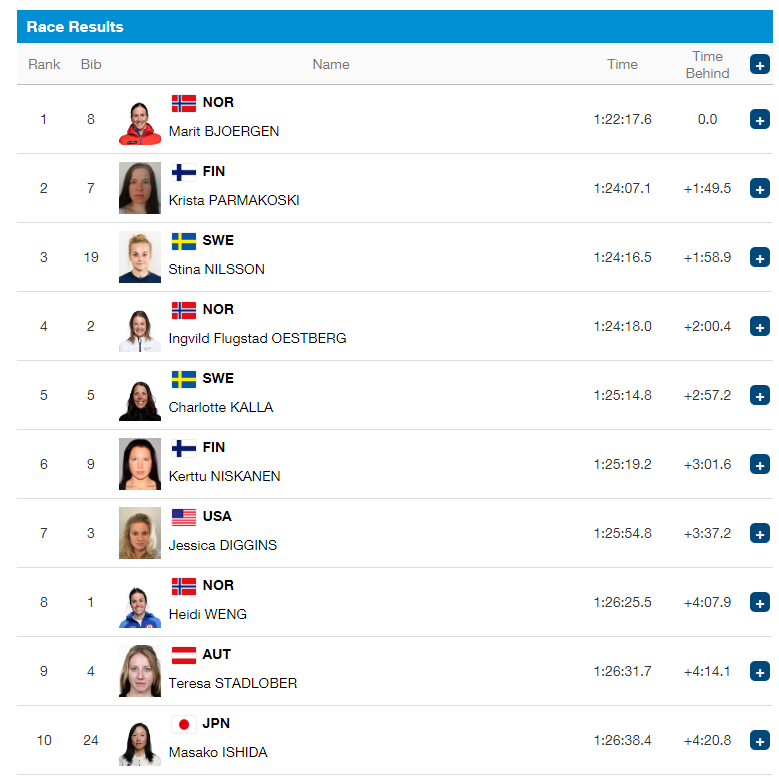
Task: Open plus icon for Stina NILSSON
Action: (759, 257)
